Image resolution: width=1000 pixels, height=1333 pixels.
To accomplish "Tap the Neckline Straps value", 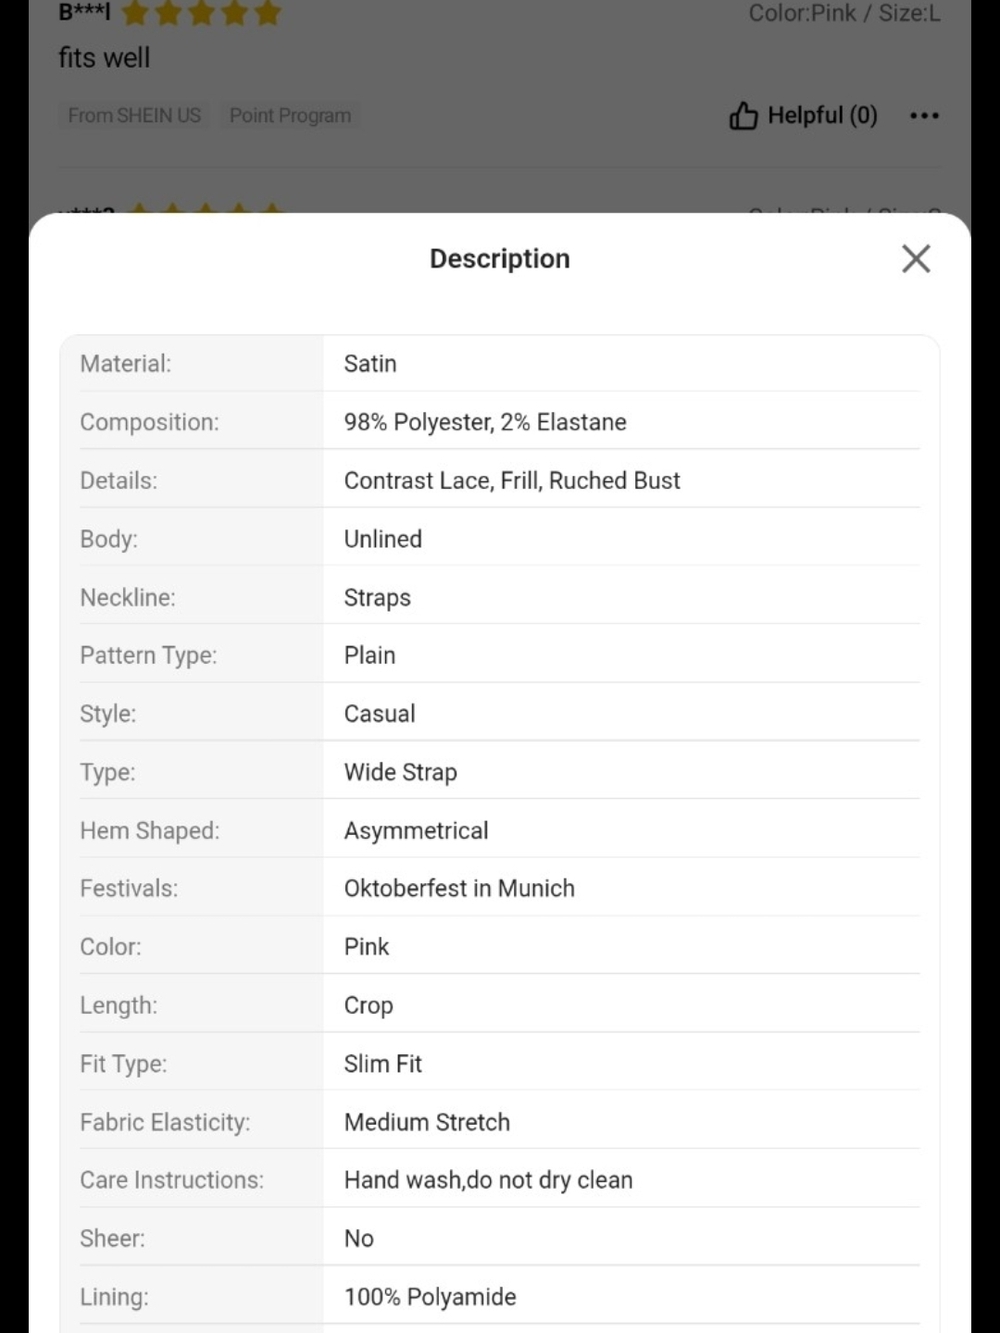I will pos(377,597).
